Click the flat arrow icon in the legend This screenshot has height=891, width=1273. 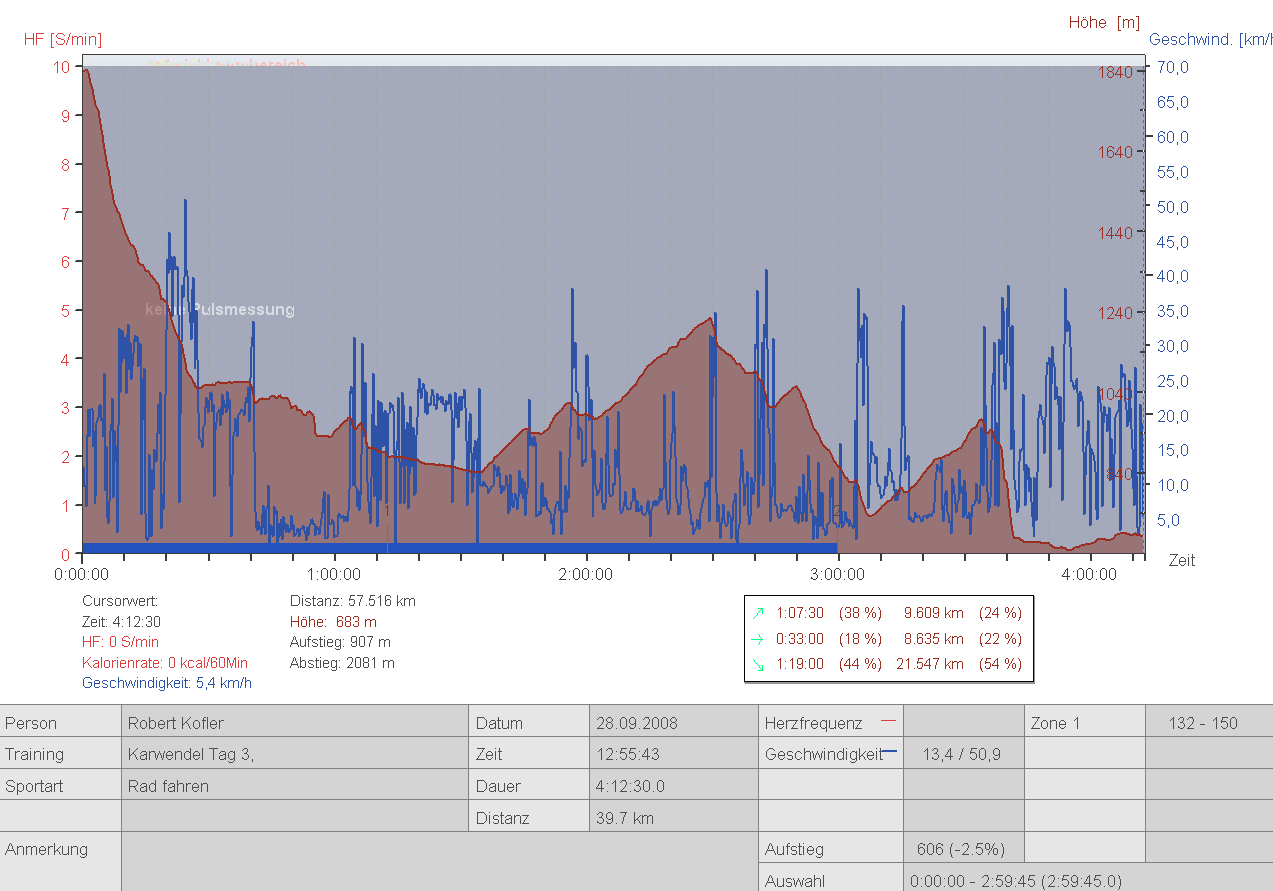pos(758,639)
